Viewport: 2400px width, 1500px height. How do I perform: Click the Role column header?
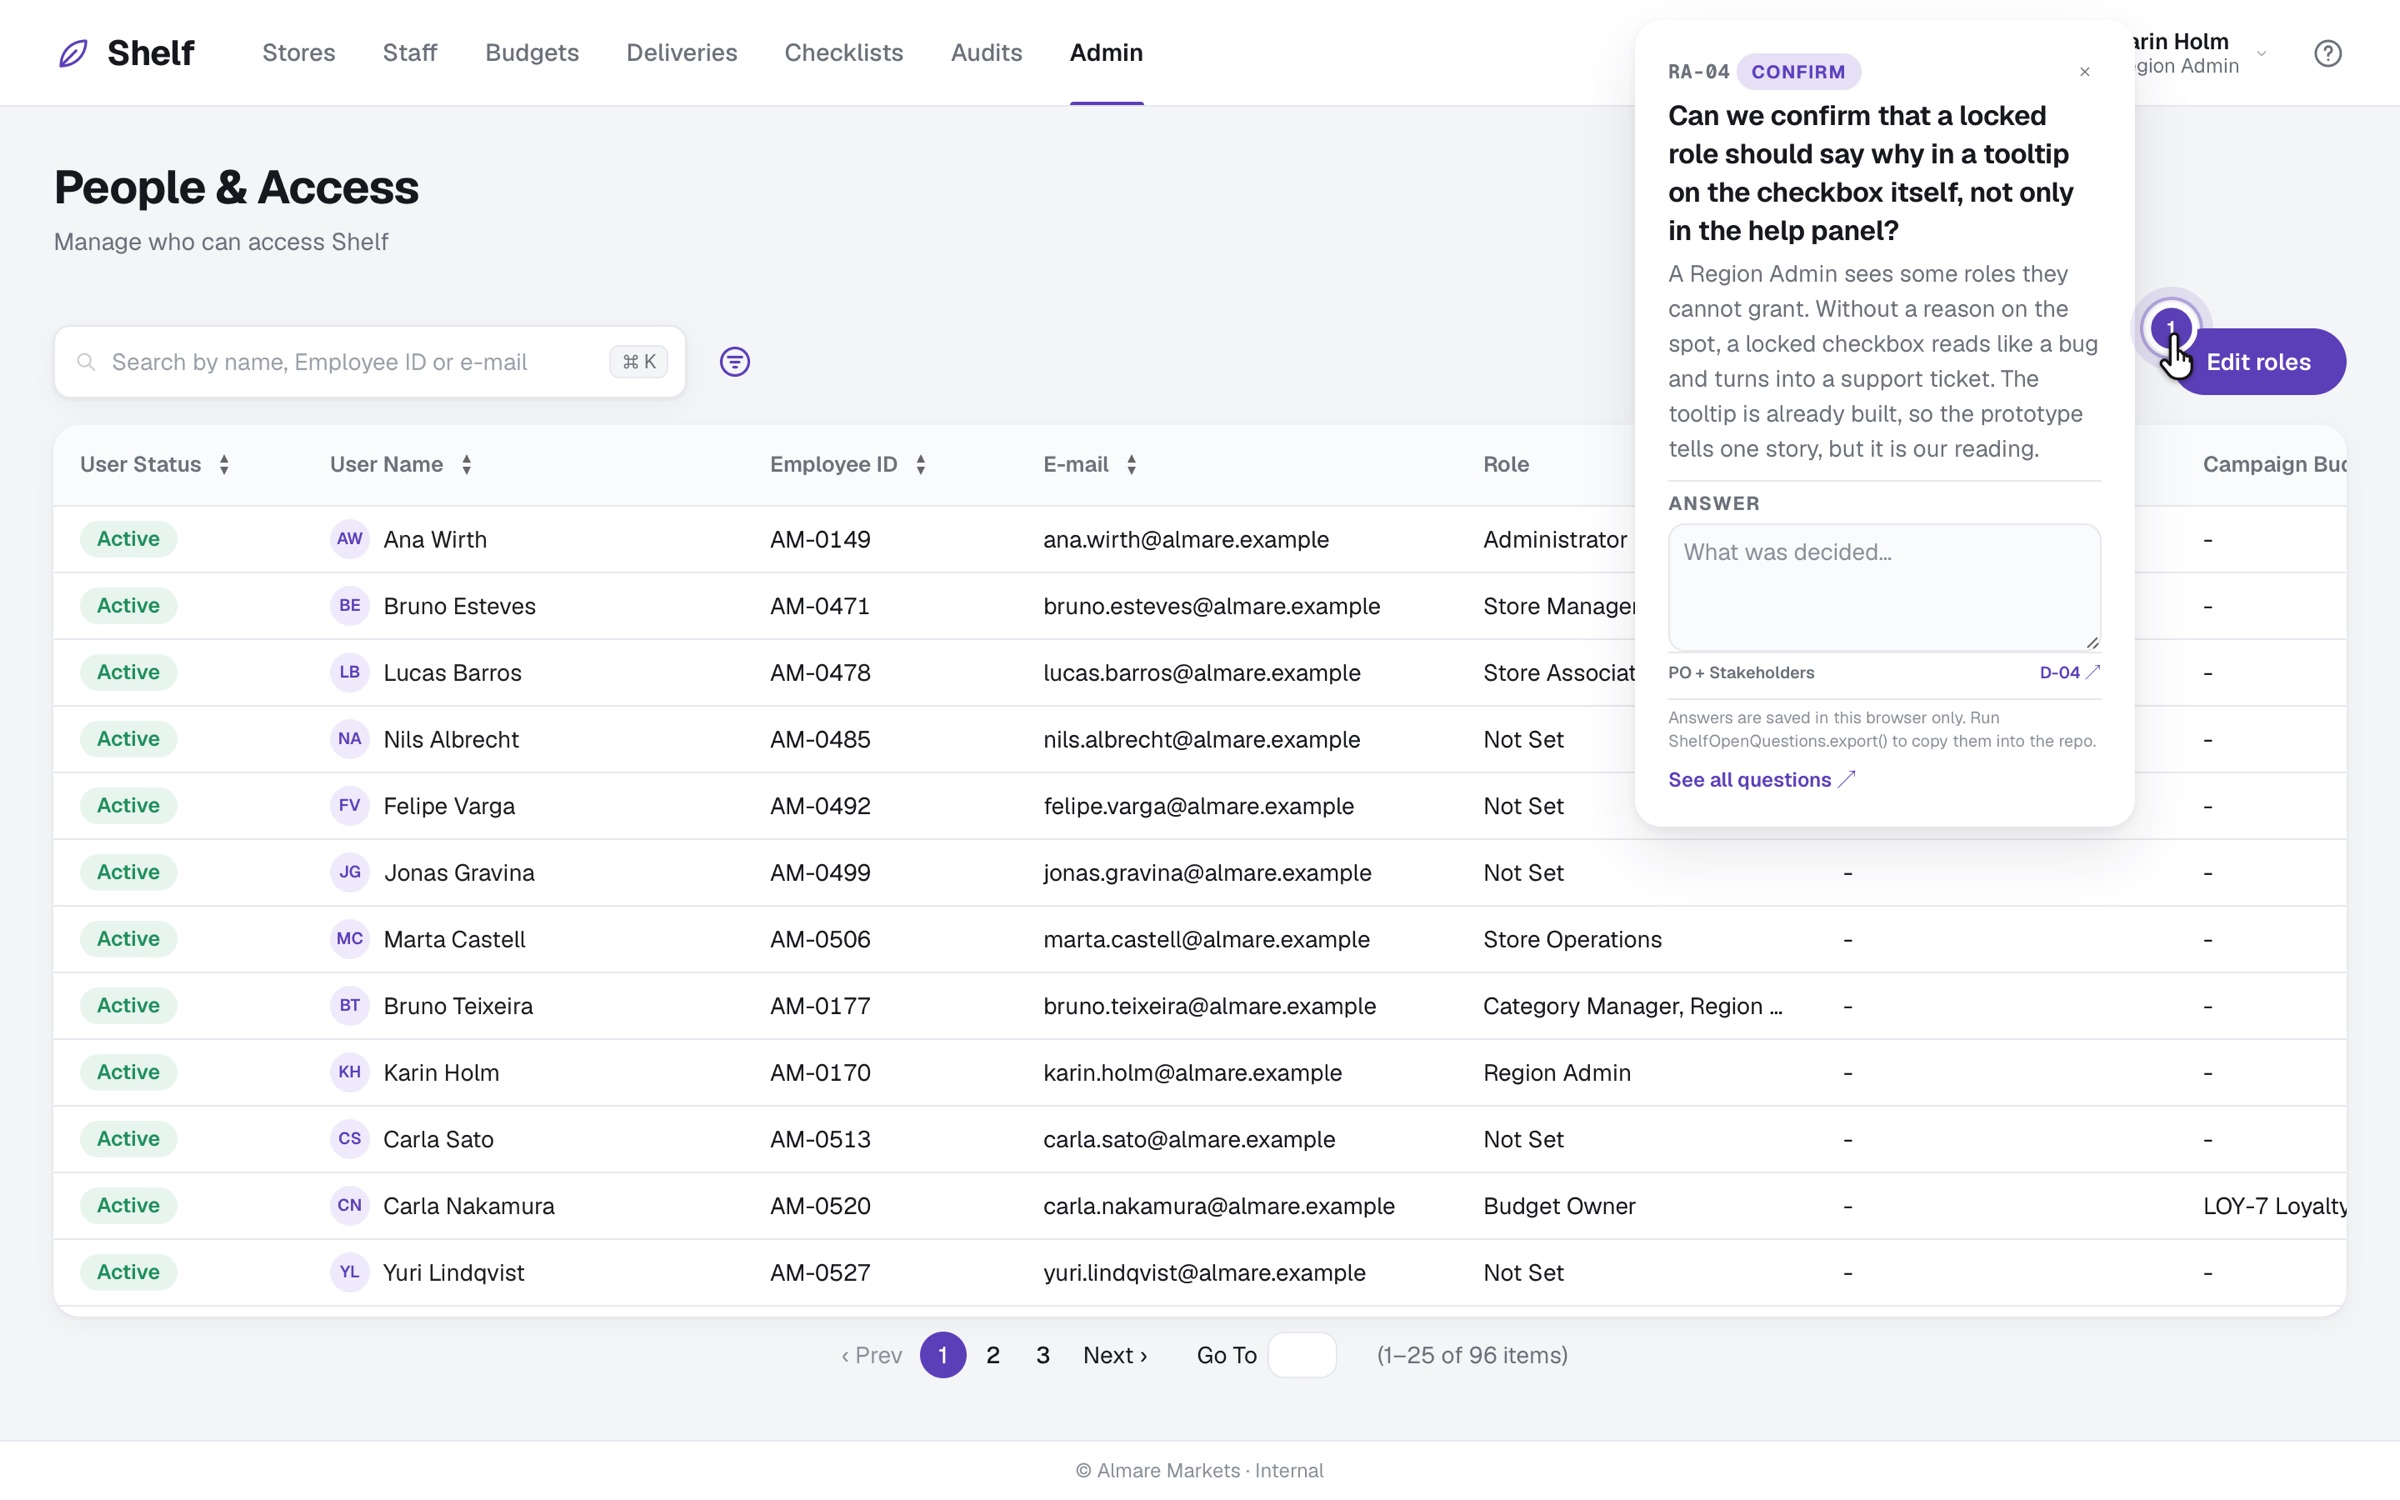pos(1506,465)
